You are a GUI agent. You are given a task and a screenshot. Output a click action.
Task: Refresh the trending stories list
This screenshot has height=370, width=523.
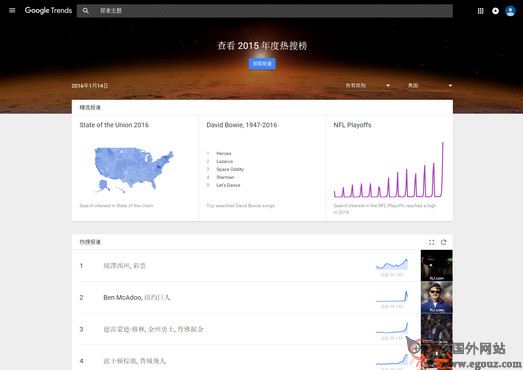pyautogui.click(x=443, y=242)
